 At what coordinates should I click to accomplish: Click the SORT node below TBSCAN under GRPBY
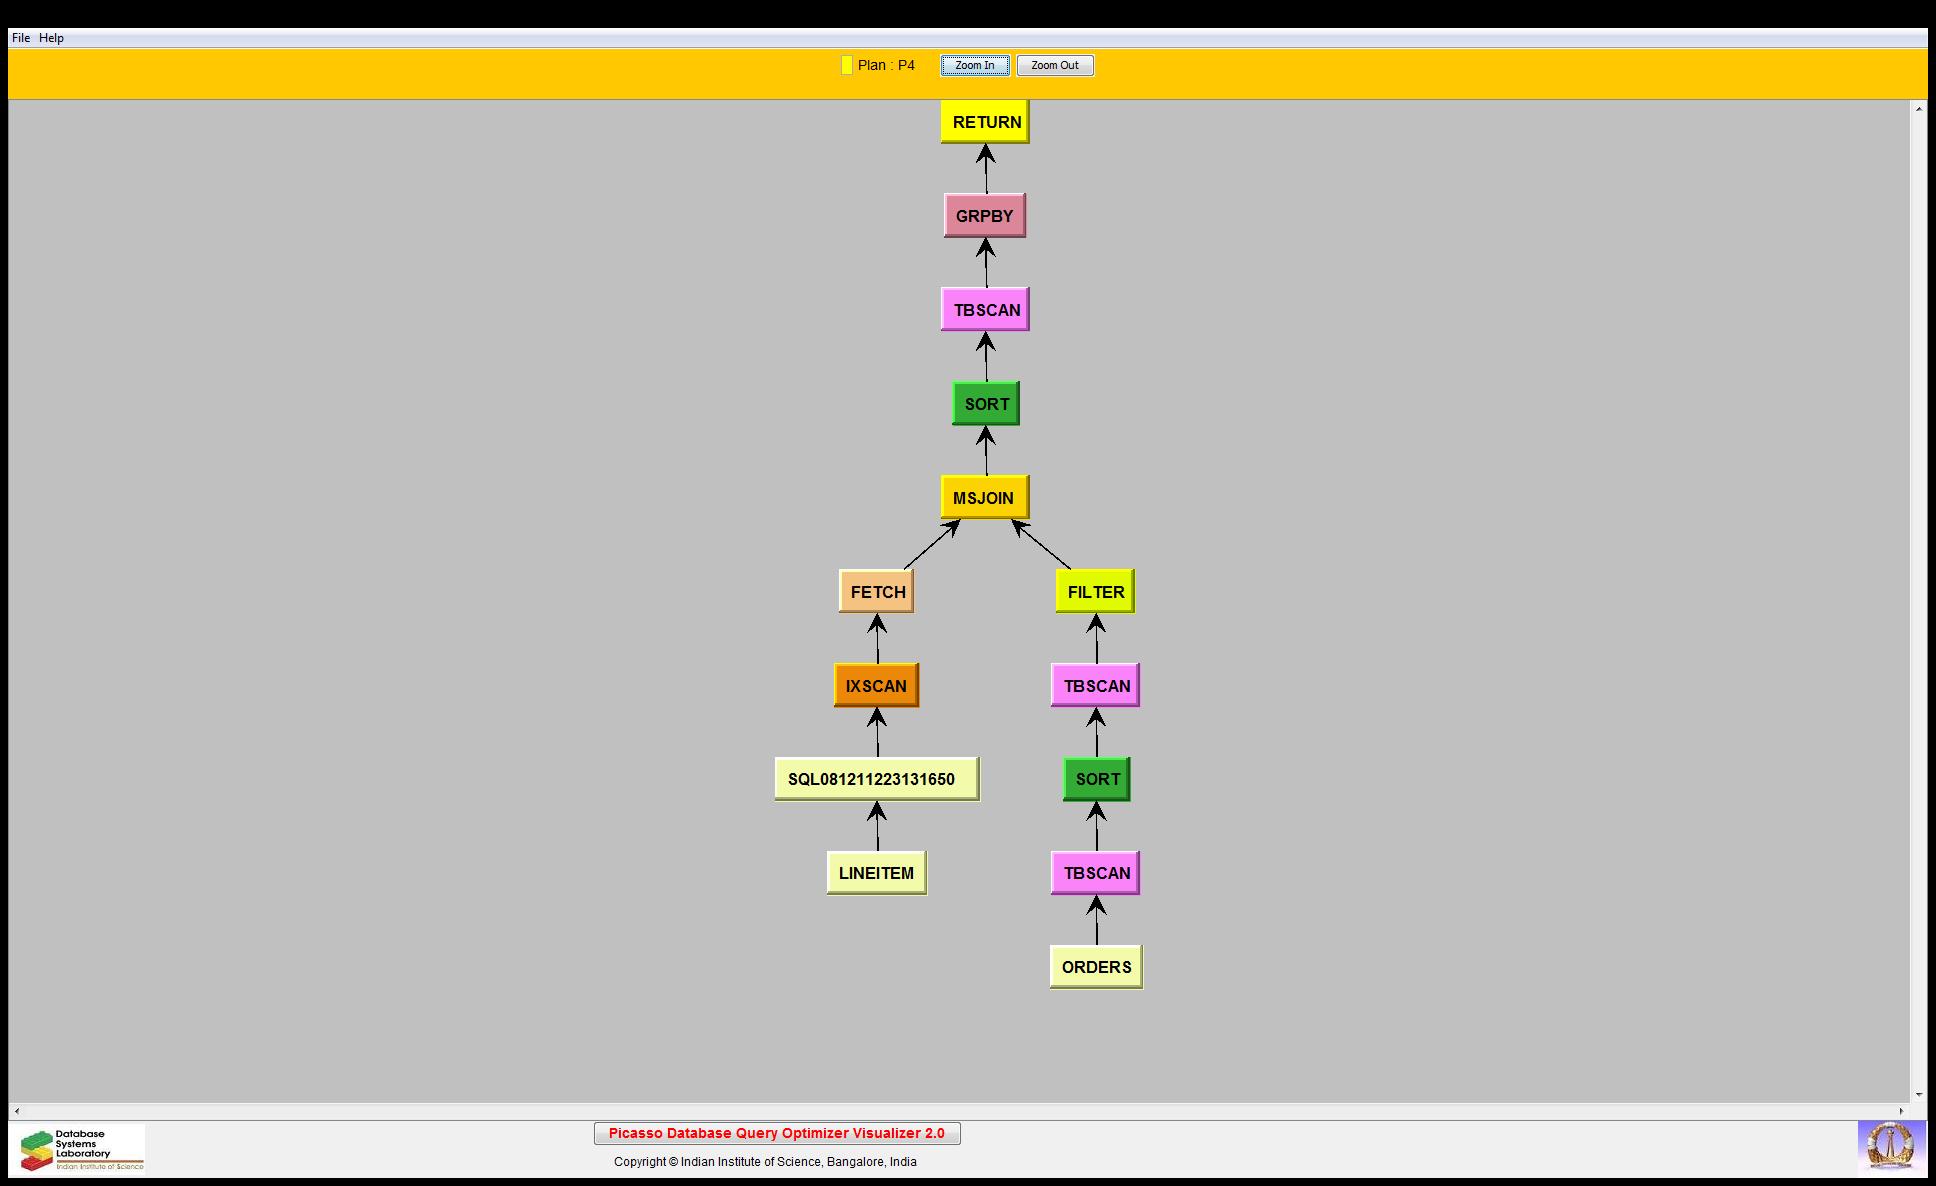point(986,404)
